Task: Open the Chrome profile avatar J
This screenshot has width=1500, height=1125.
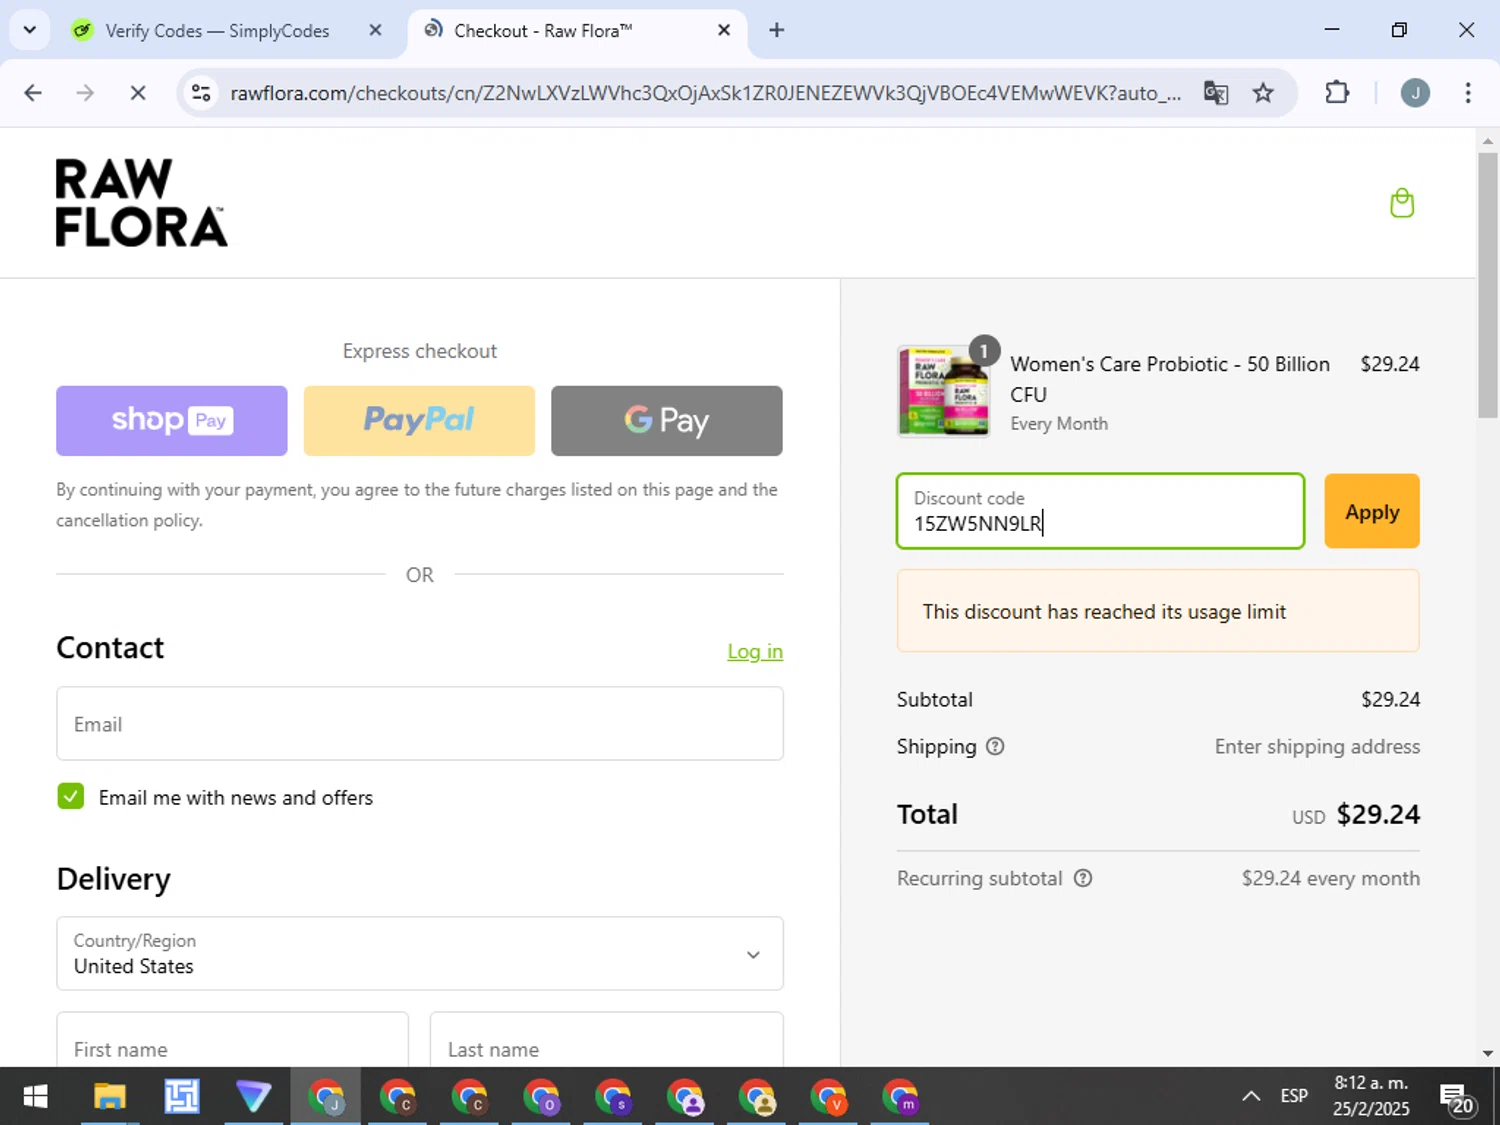Action: coord(1414,93)
